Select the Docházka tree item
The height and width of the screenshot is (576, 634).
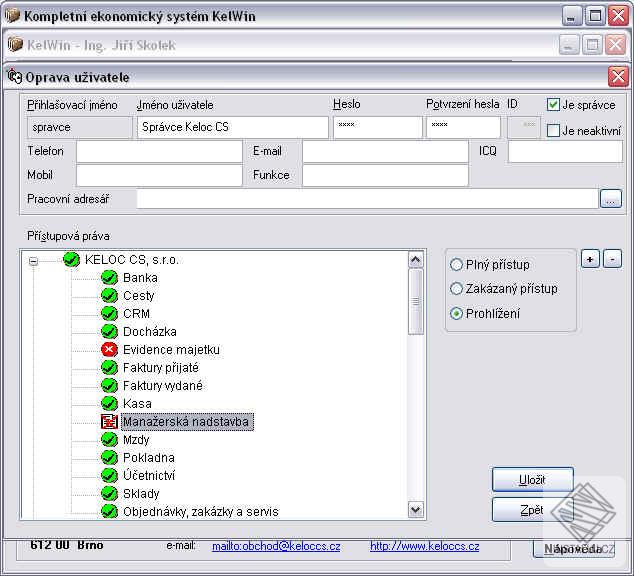tap(150, 331)
